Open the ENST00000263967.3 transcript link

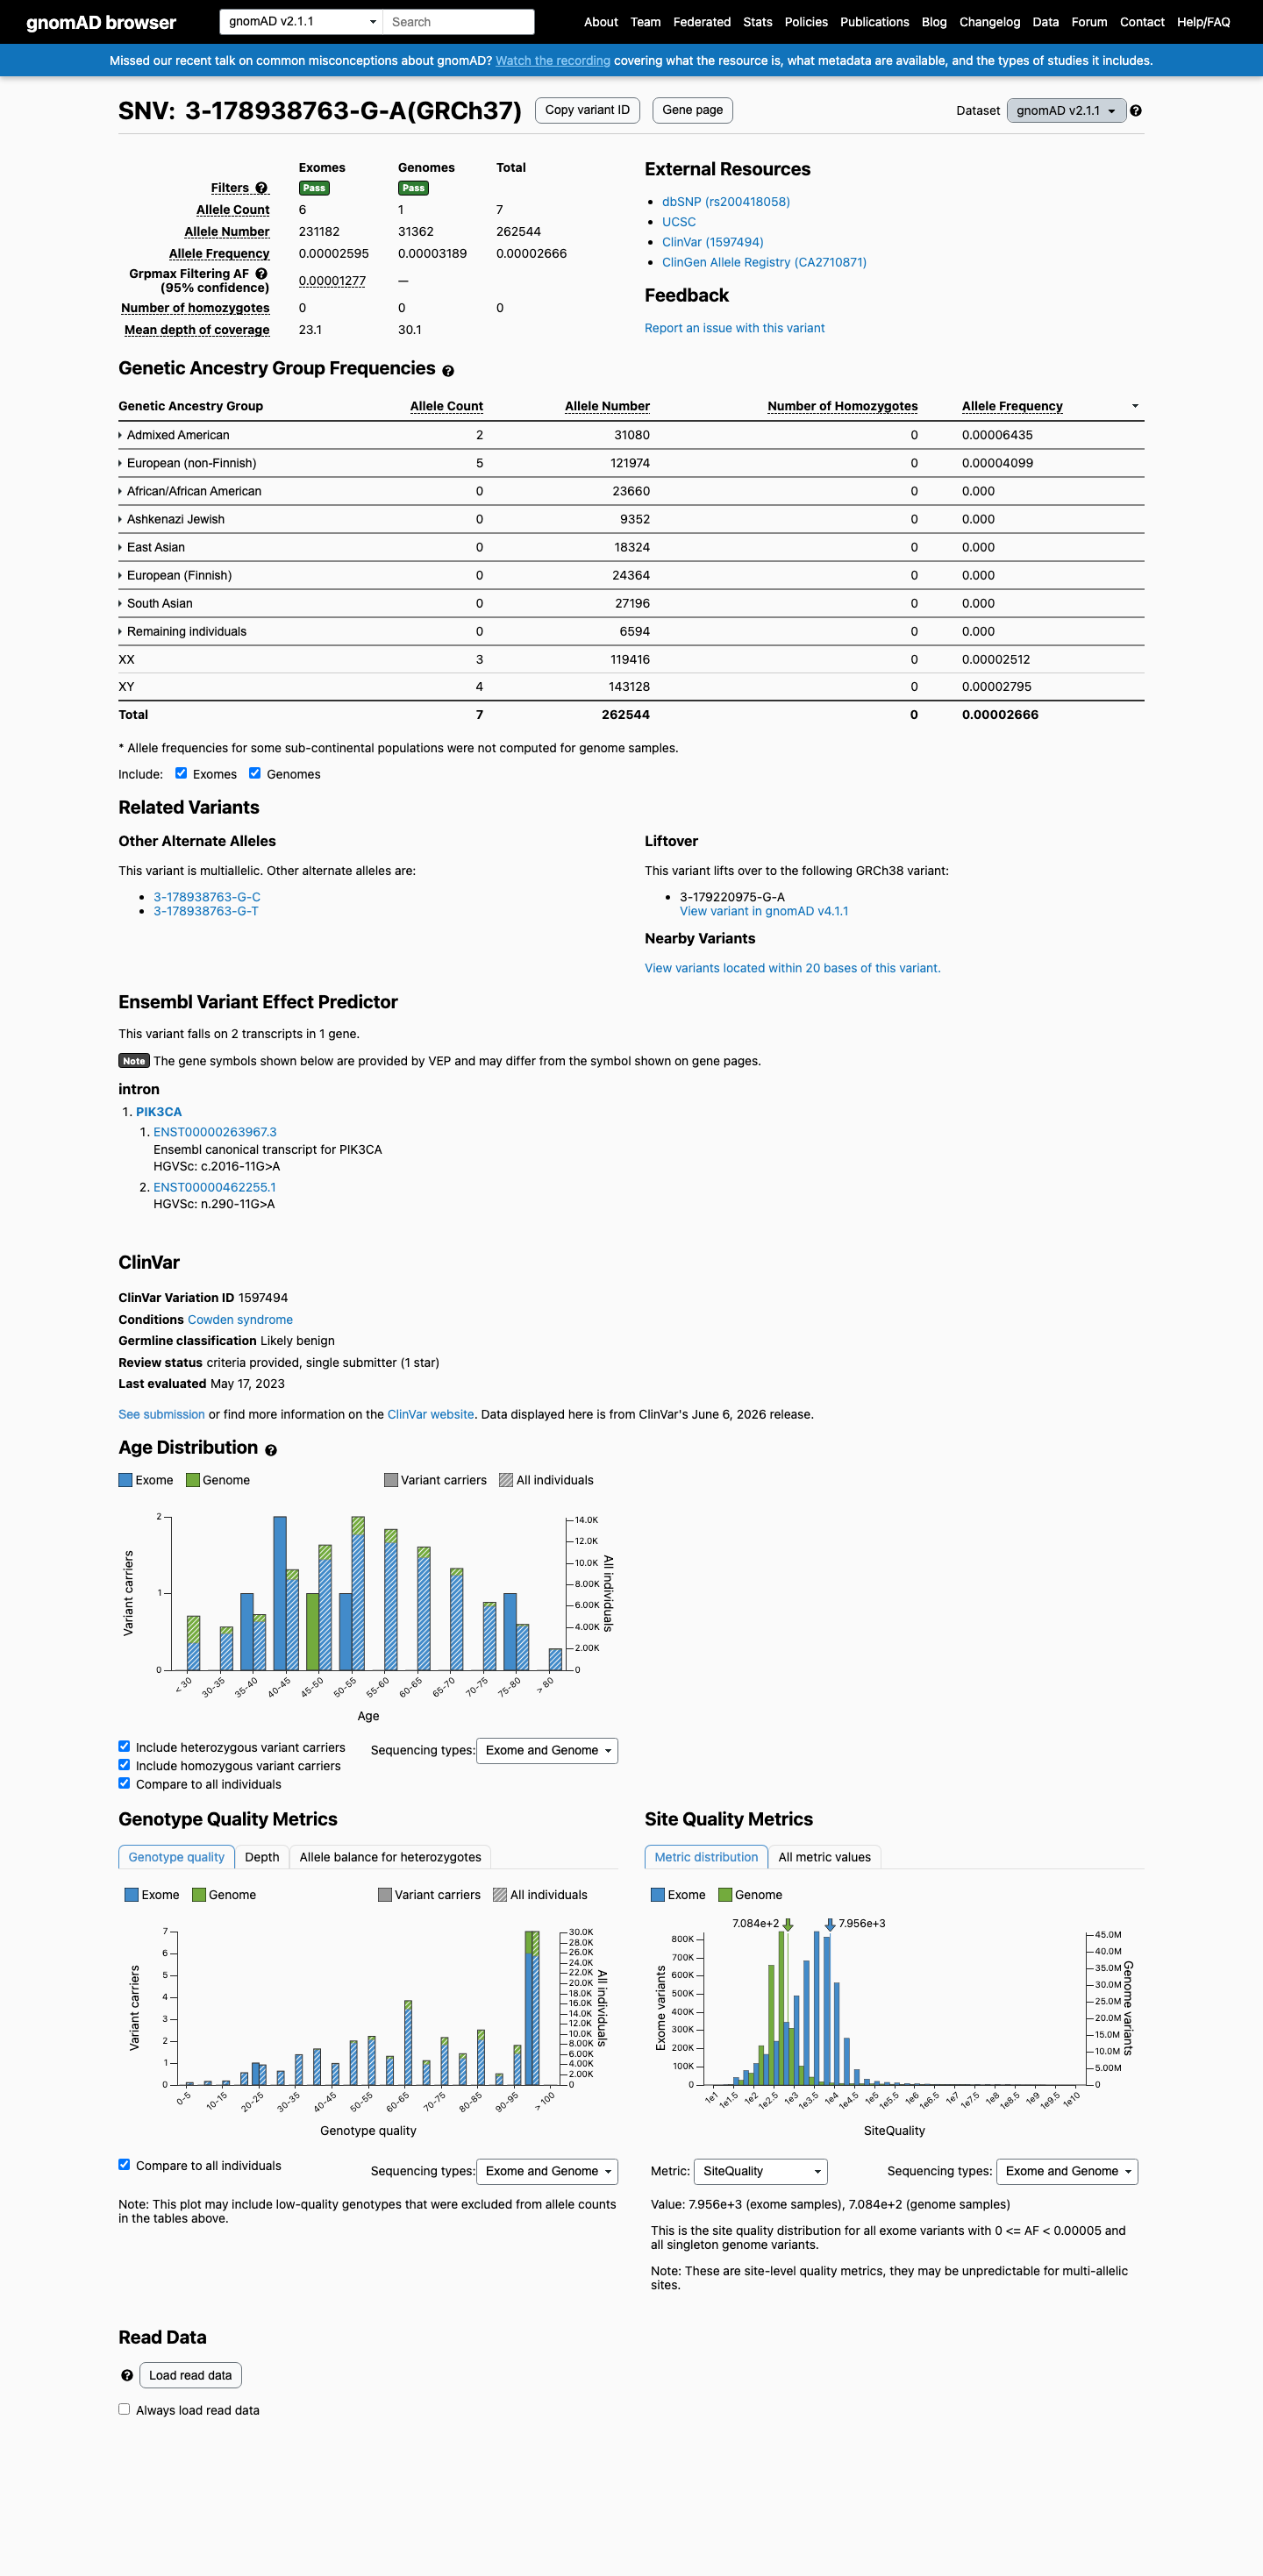[x=215, y=1132]
